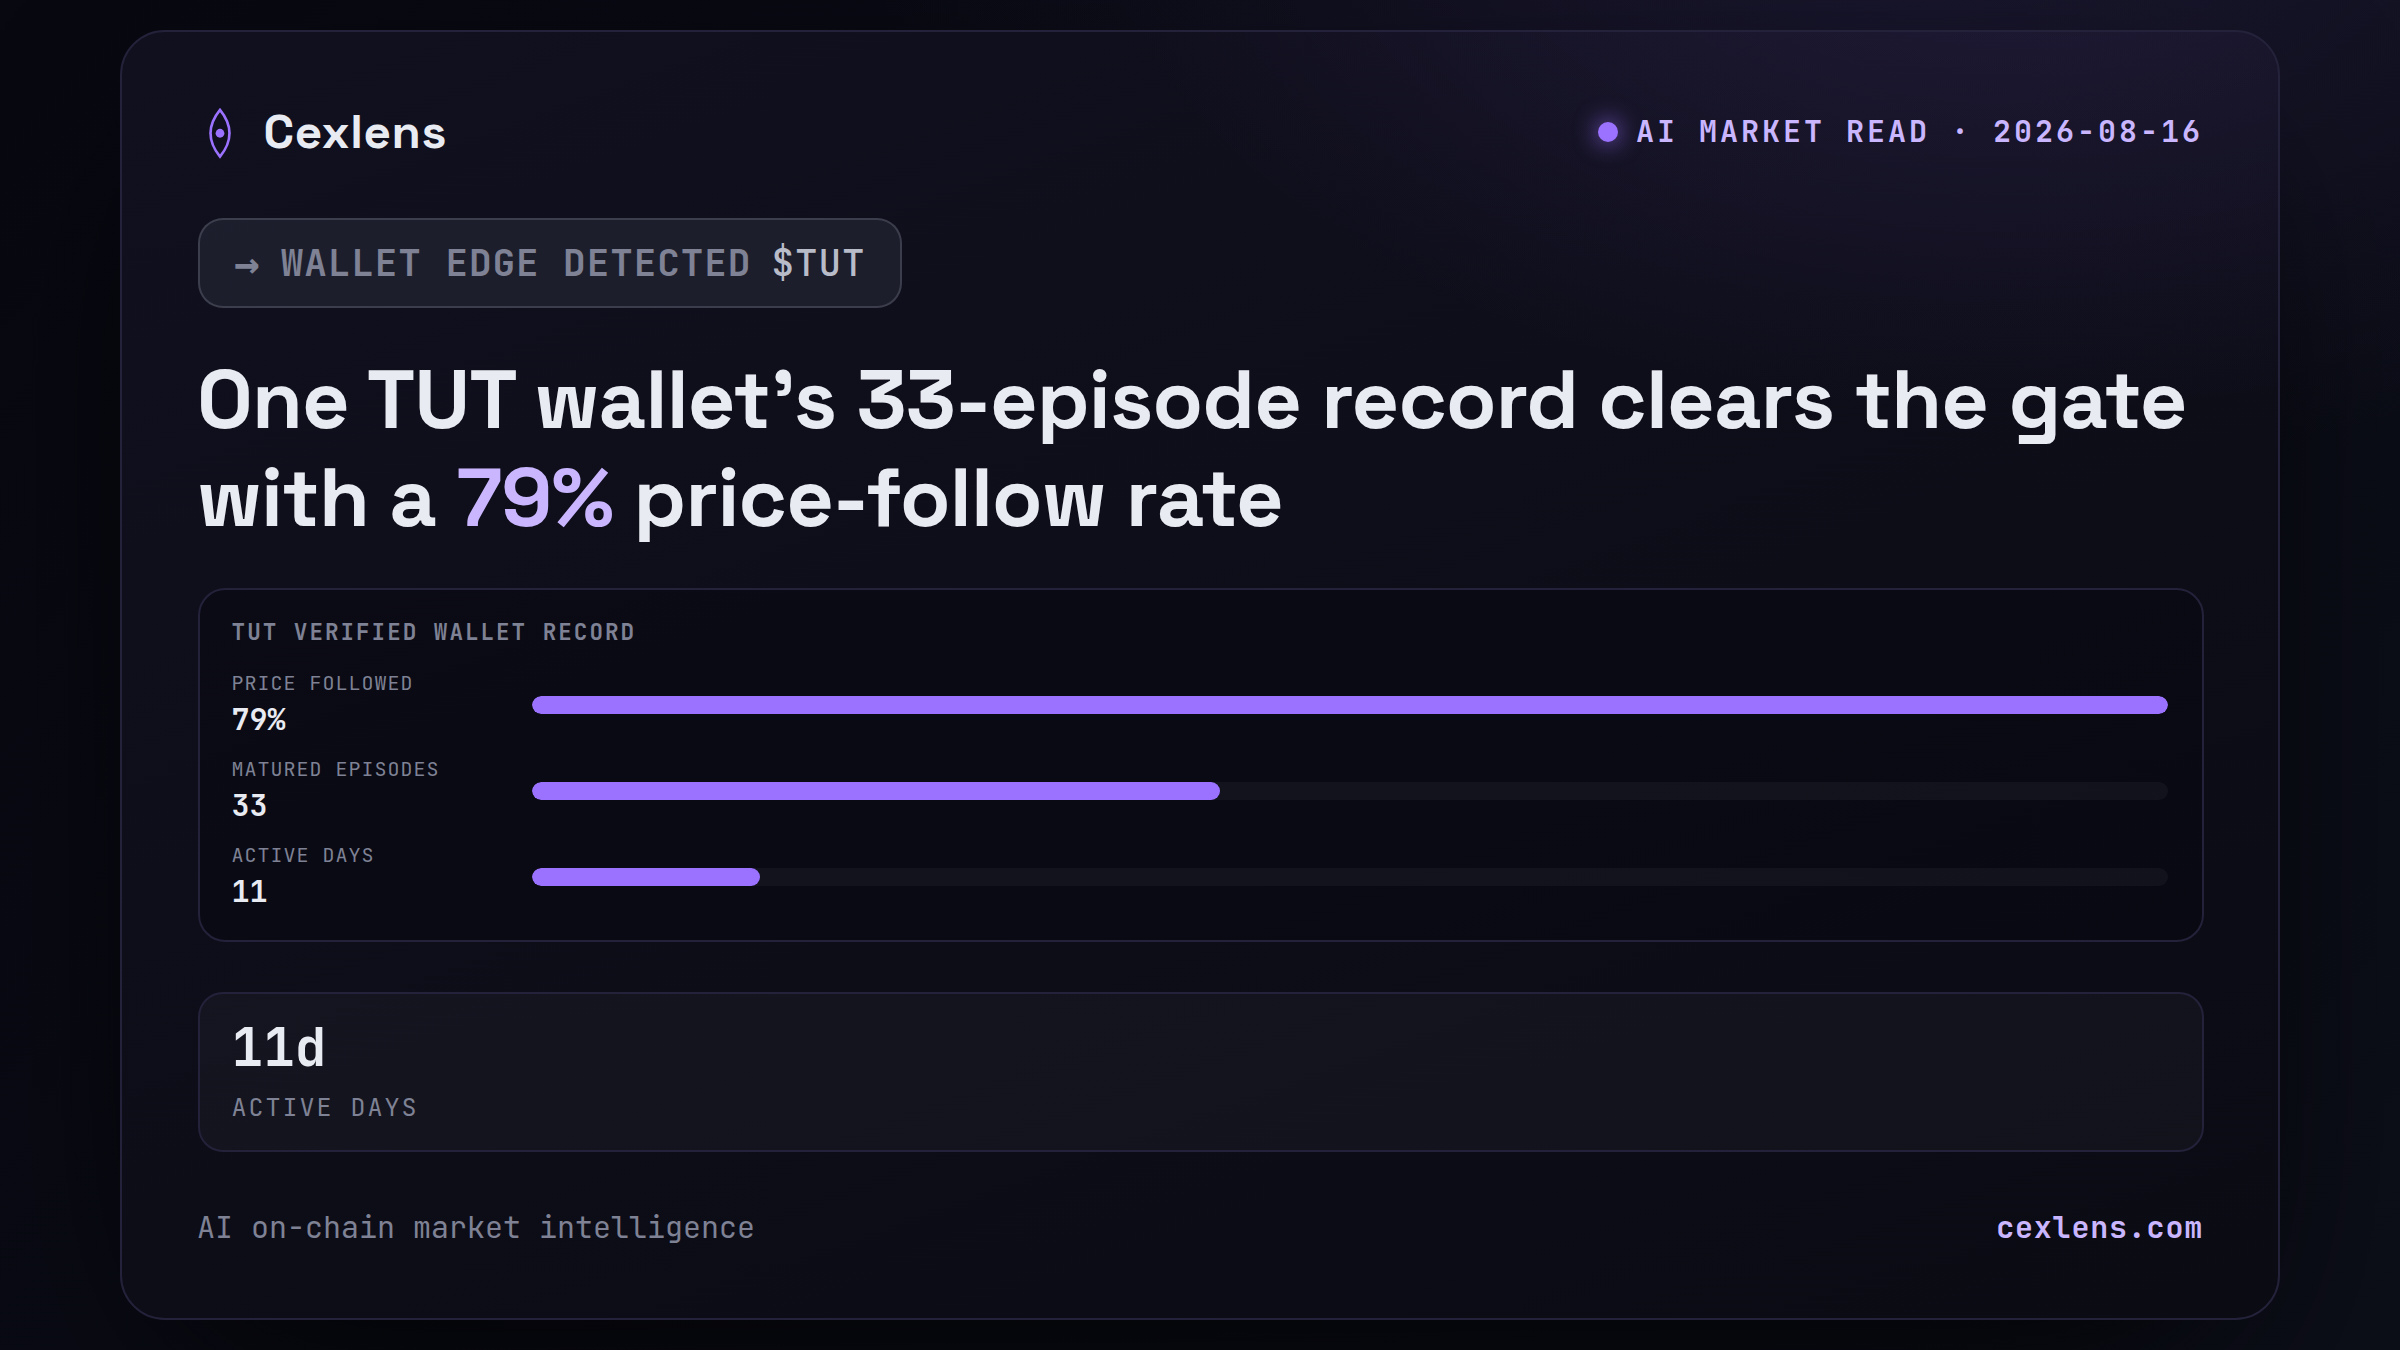Click the Cexlens logo icon
This screenshot has height=1350, width=2400.
220,133
